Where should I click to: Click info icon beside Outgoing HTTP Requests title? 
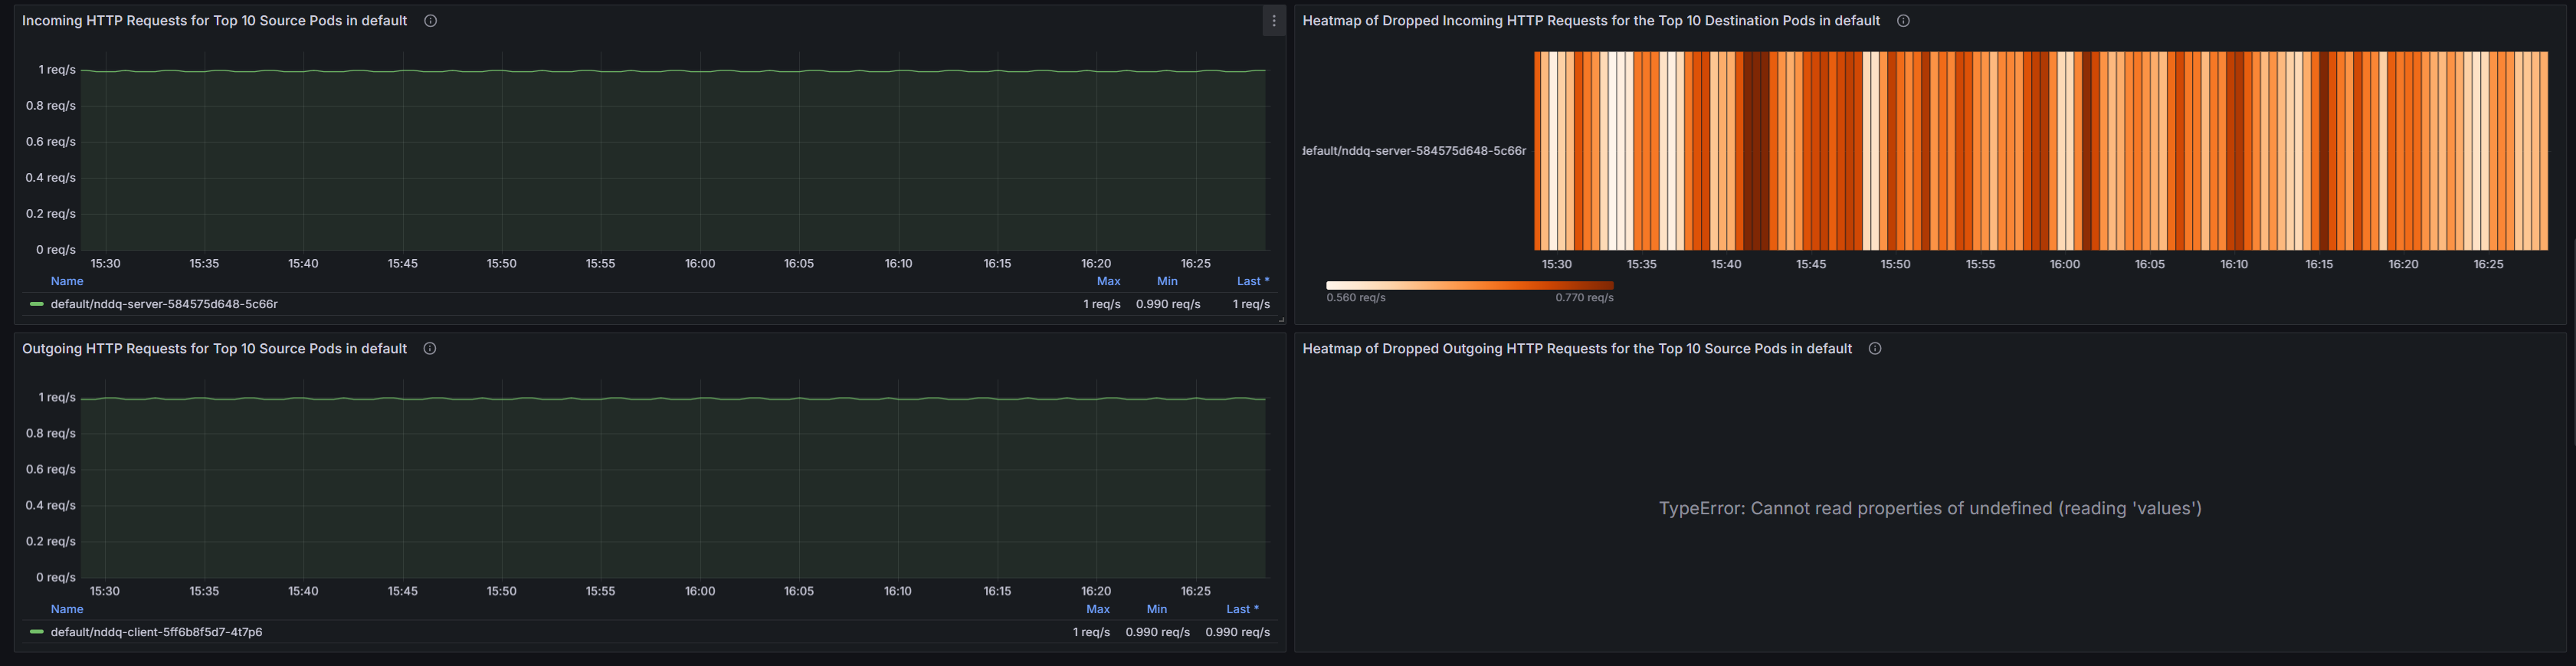coord(430,349)
